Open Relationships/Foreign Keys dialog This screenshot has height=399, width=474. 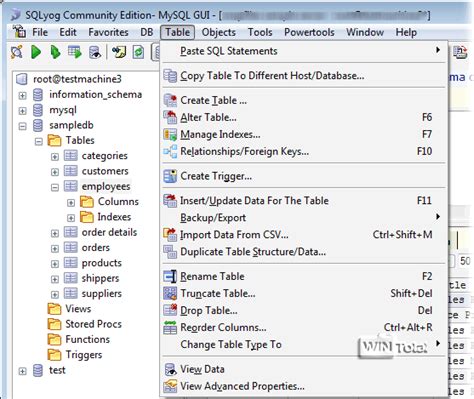coord(304,151)
